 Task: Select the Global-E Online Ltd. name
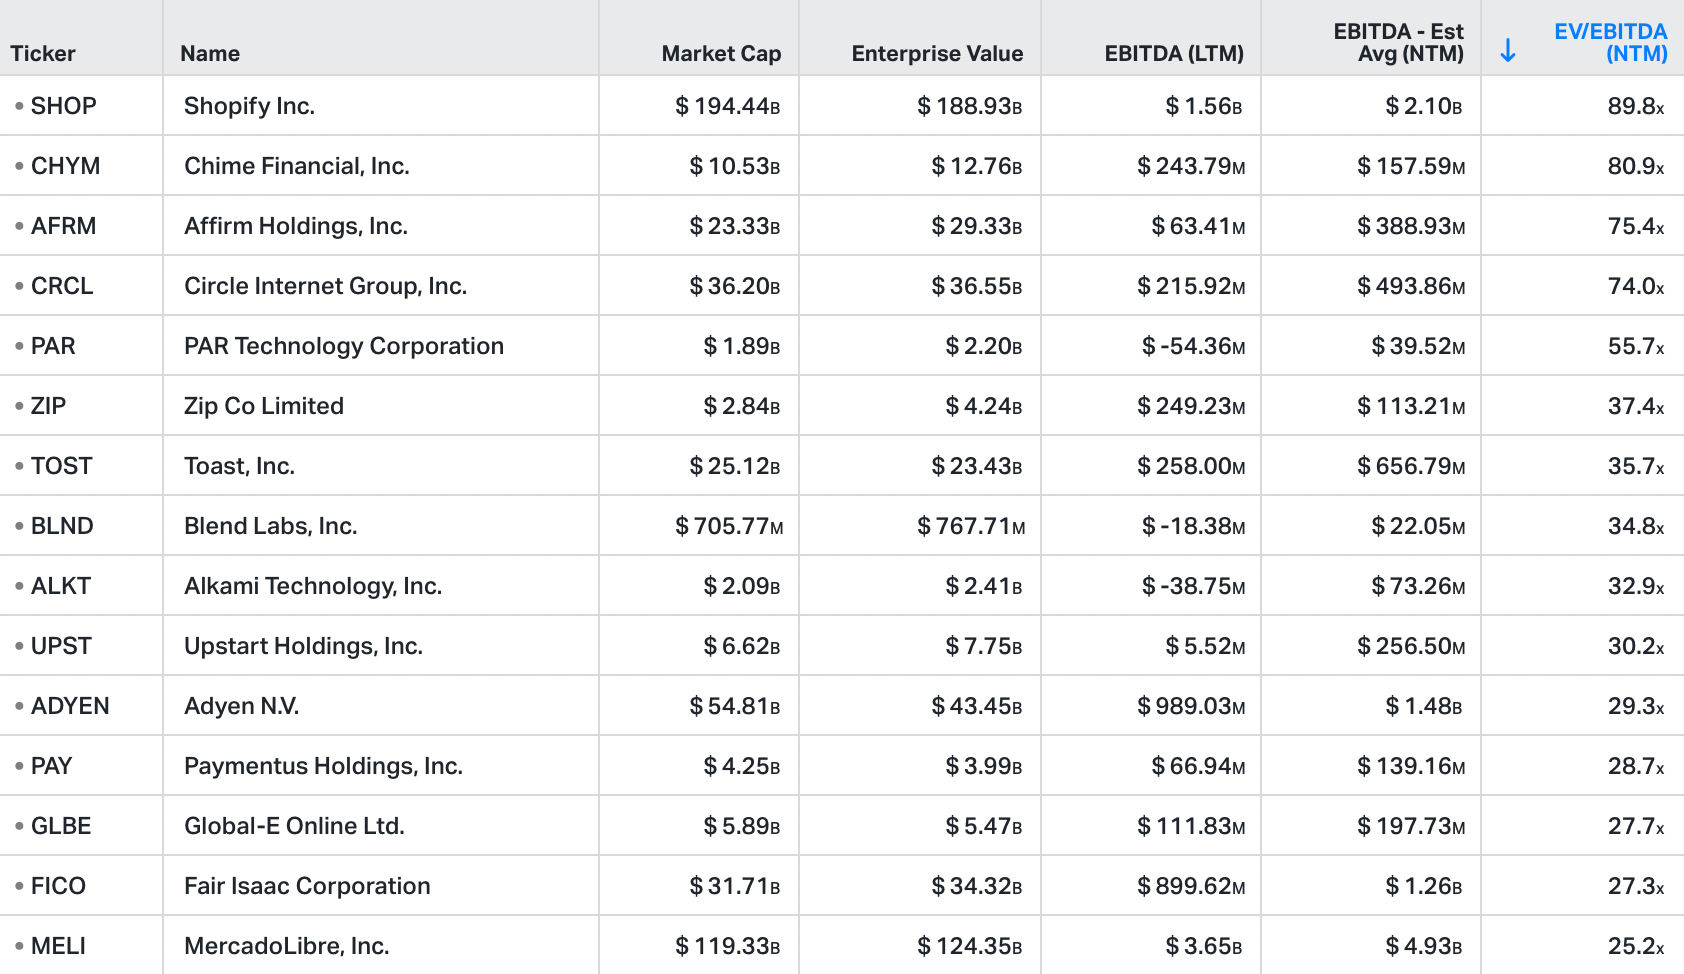(295, 826)
